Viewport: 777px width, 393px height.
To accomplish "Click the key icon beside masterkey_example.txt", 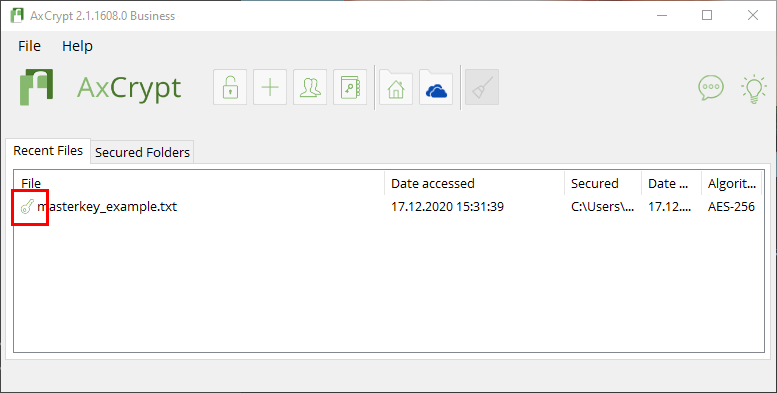I will [27, 206].
